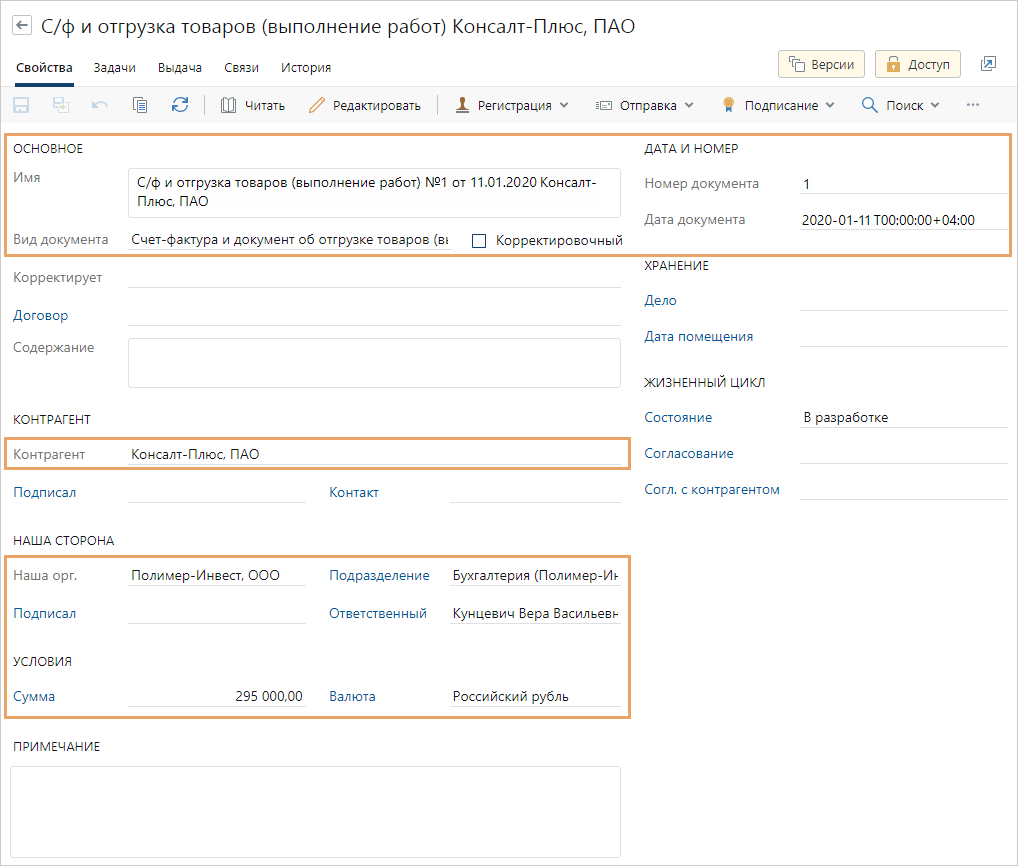Image resolution: width=1018 pixels, height=866 pixels.
Task: Click the Undo arrow icon
Action: point(100,105)
